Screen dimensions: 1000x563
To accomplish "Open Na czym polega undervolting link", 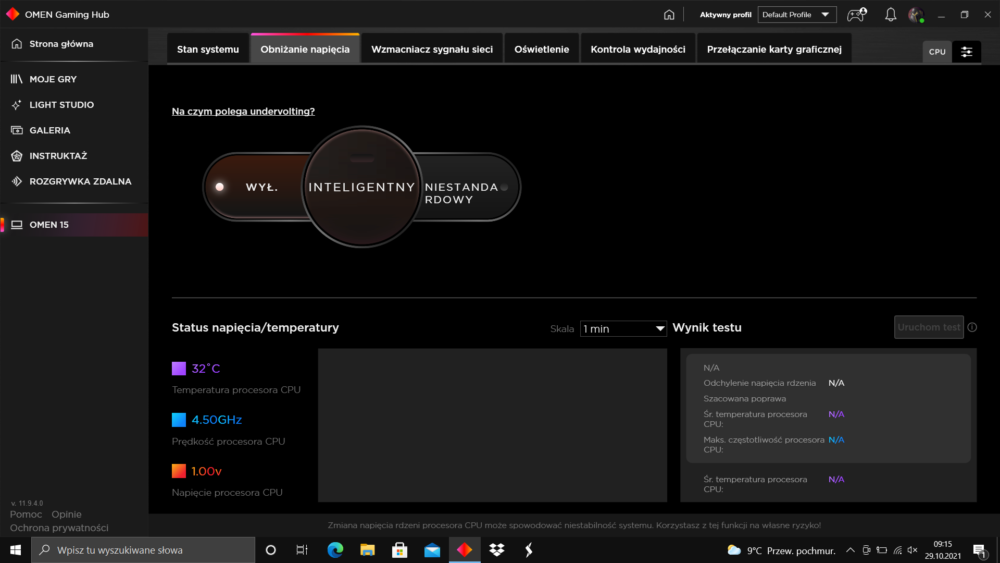I will (243, 111).
